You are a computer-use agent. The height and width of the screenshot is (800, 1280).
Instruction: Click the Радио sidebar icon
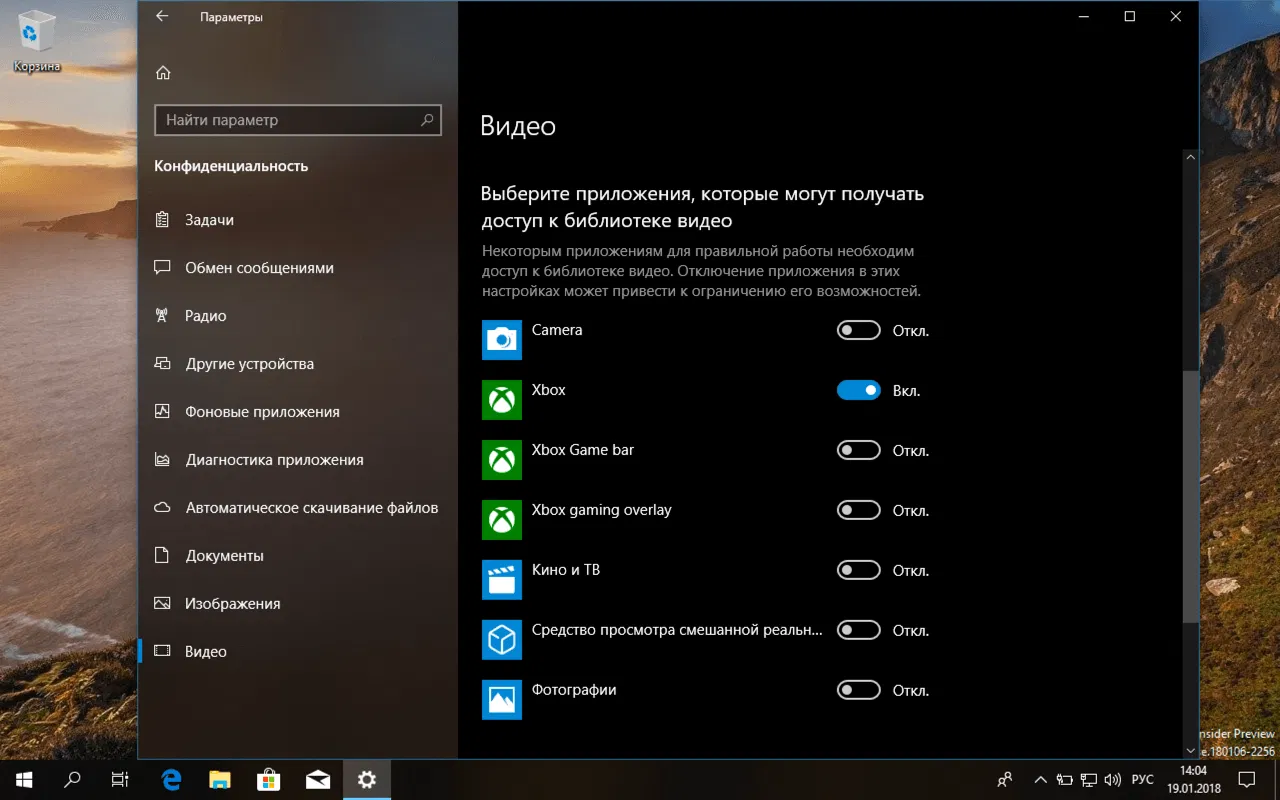(163, 315)
